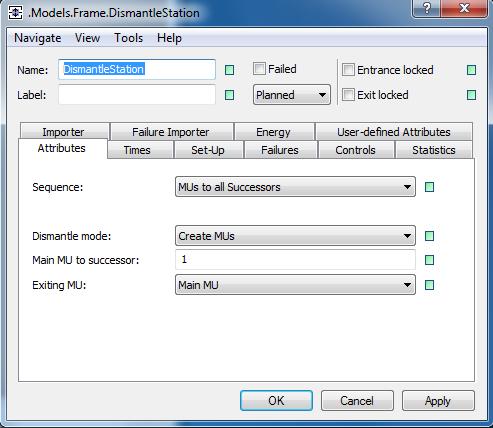The height and width of the screenshot is (428, 493).
Task: Toggle the green inheritance square next to Name
Action: click(x=229, y=70)
